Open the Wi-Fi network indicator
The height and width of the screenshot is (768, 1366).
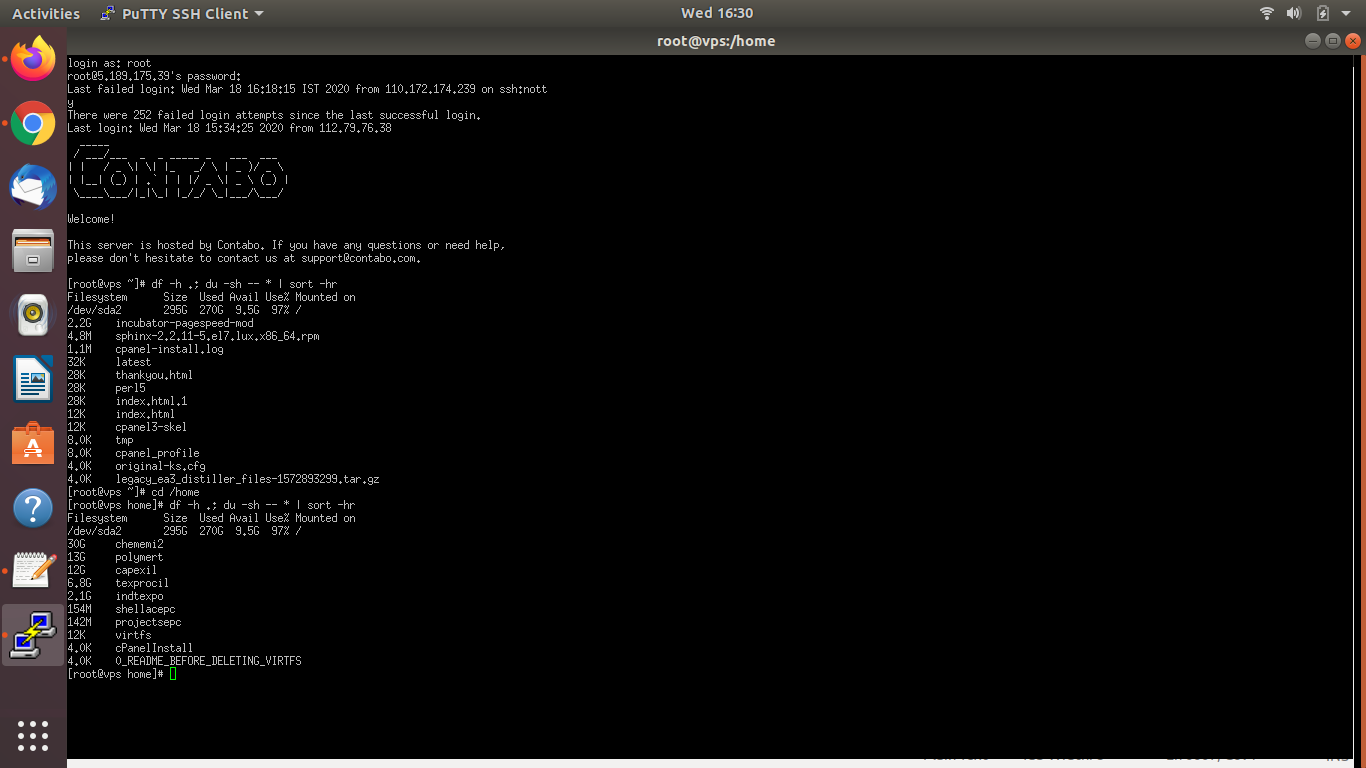click(x=1267, y=13)
